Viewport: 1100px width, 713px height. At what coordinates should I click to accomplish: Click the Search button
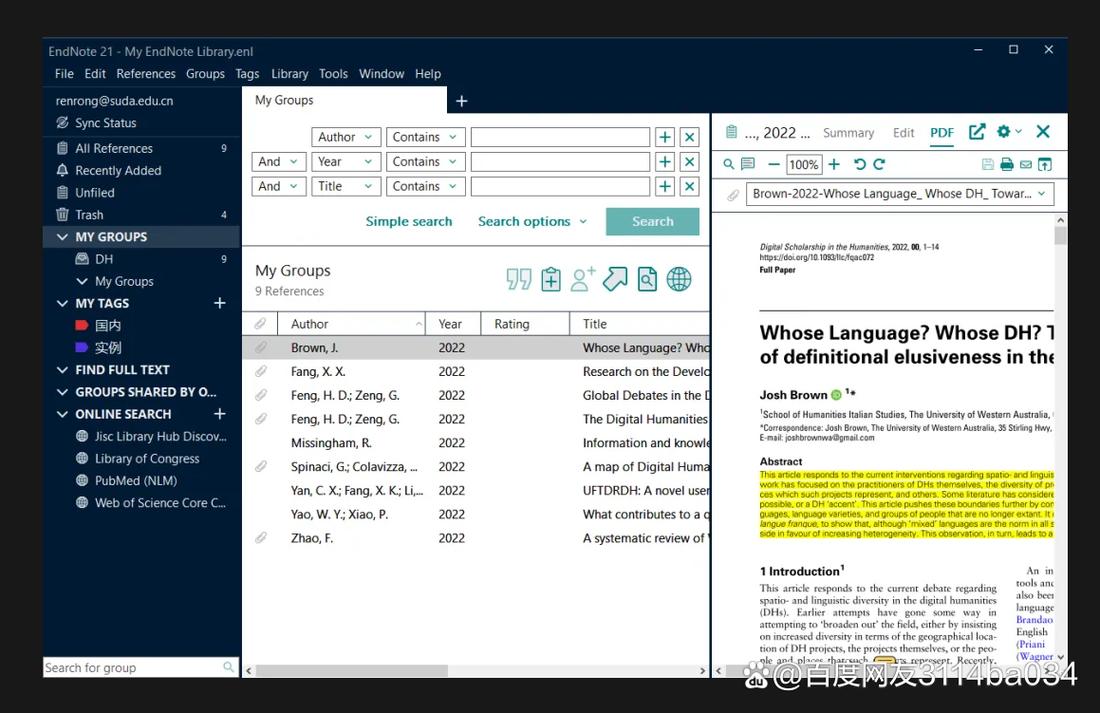652,221
